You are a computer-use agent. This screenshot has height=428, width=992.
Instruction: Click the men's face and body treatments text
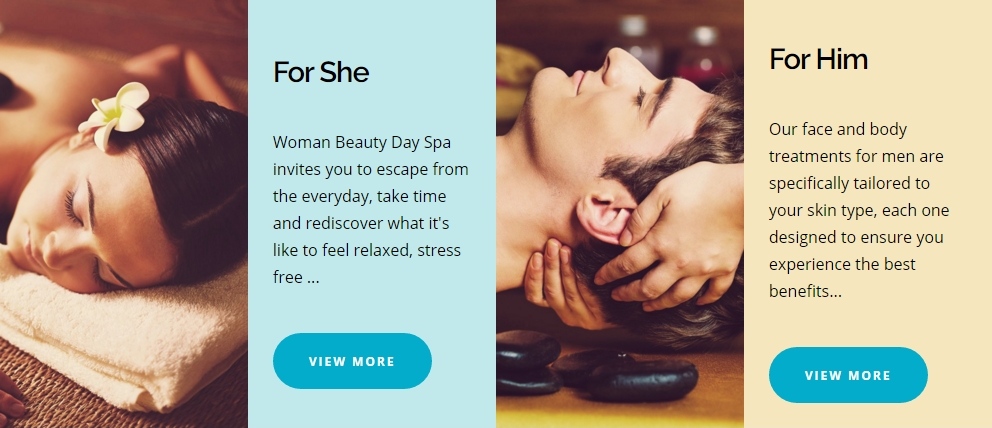tap(859, 210)
